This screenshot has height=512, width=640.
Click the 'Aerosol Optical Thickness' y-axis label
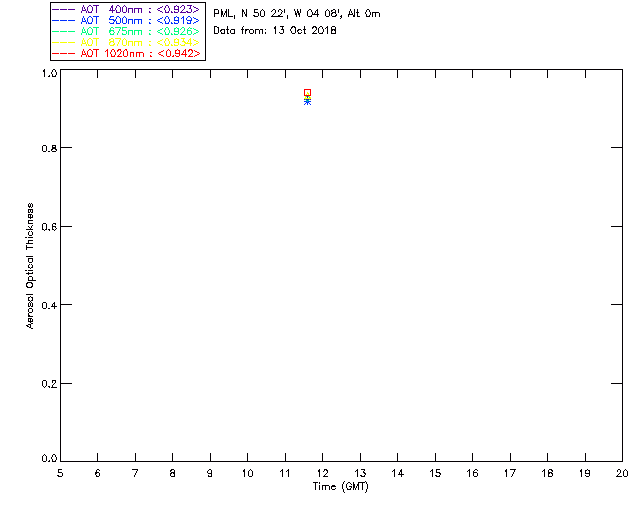31,266
